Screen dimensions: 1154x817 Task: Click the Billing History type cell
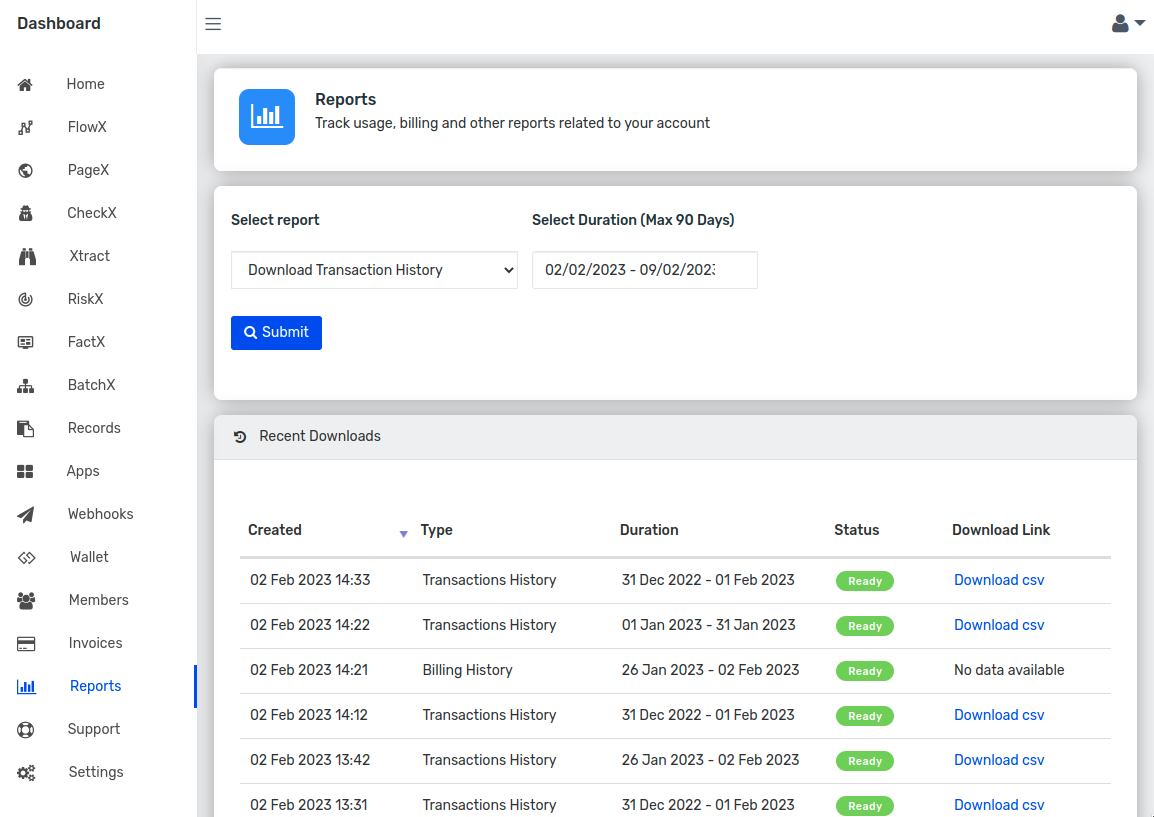pyautogui.click(x=467, y=670)
